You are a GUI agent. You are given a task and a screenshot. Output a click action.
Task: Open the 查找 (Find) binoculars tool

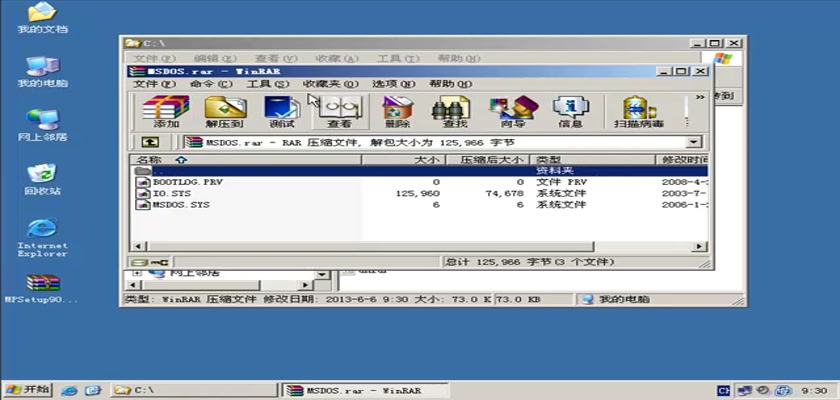(451, 112)
